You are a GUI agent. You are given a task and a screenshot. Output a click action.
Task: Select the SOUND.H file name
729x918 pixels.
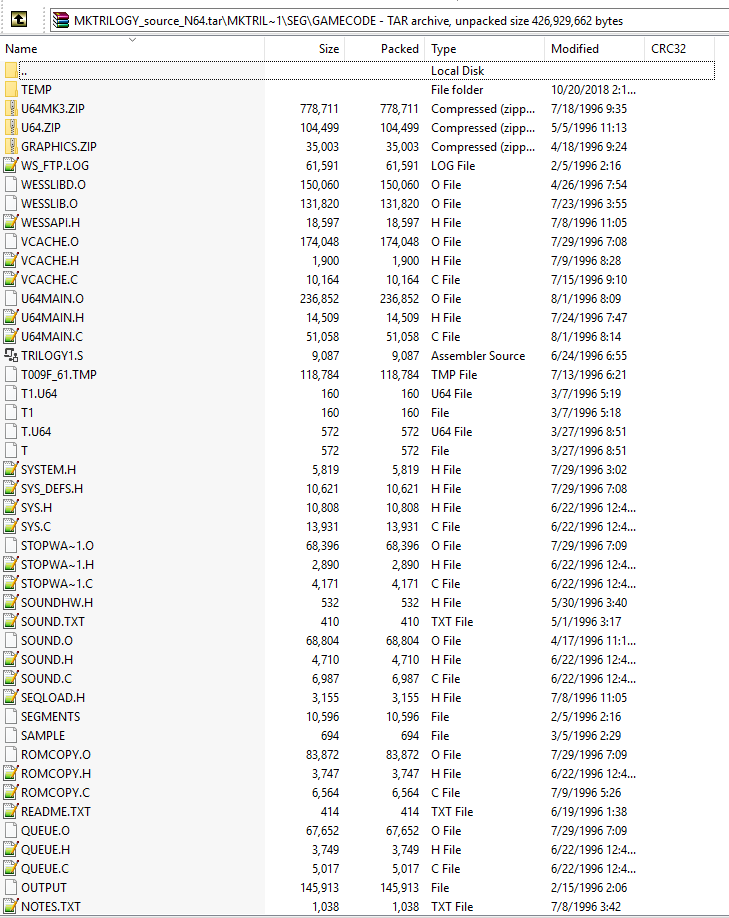pyautogui.click(x=47, y=660)
